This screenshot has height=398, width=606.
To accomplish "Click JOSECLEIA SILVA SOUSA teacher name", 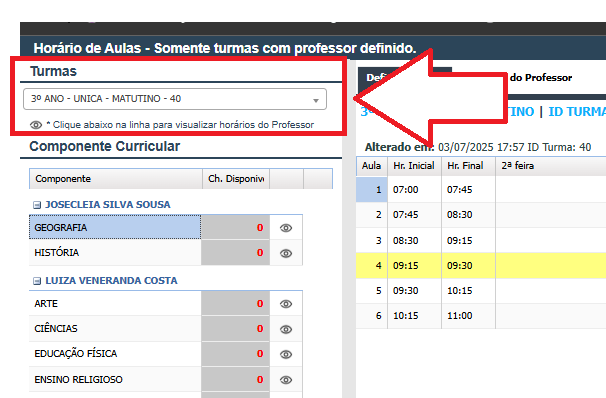I will click(108, 204).
